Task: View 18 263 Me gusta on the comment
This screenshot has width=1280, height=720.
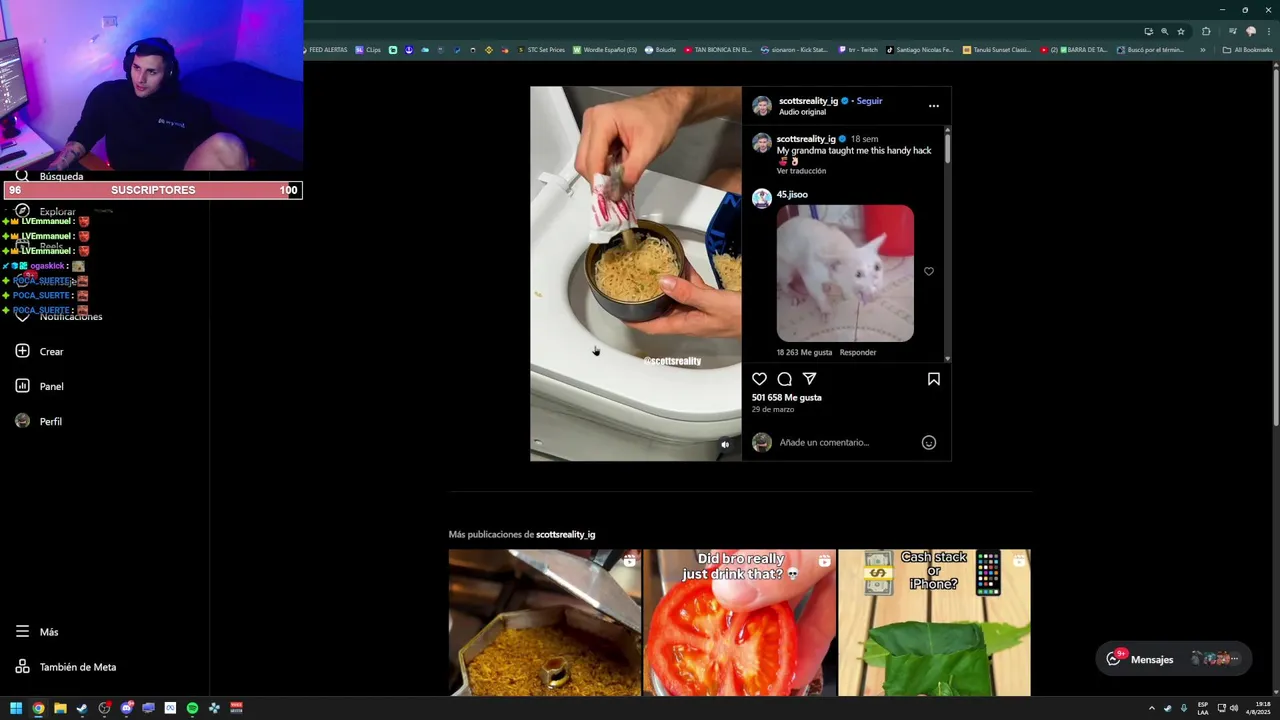Action: pos(804,352)
